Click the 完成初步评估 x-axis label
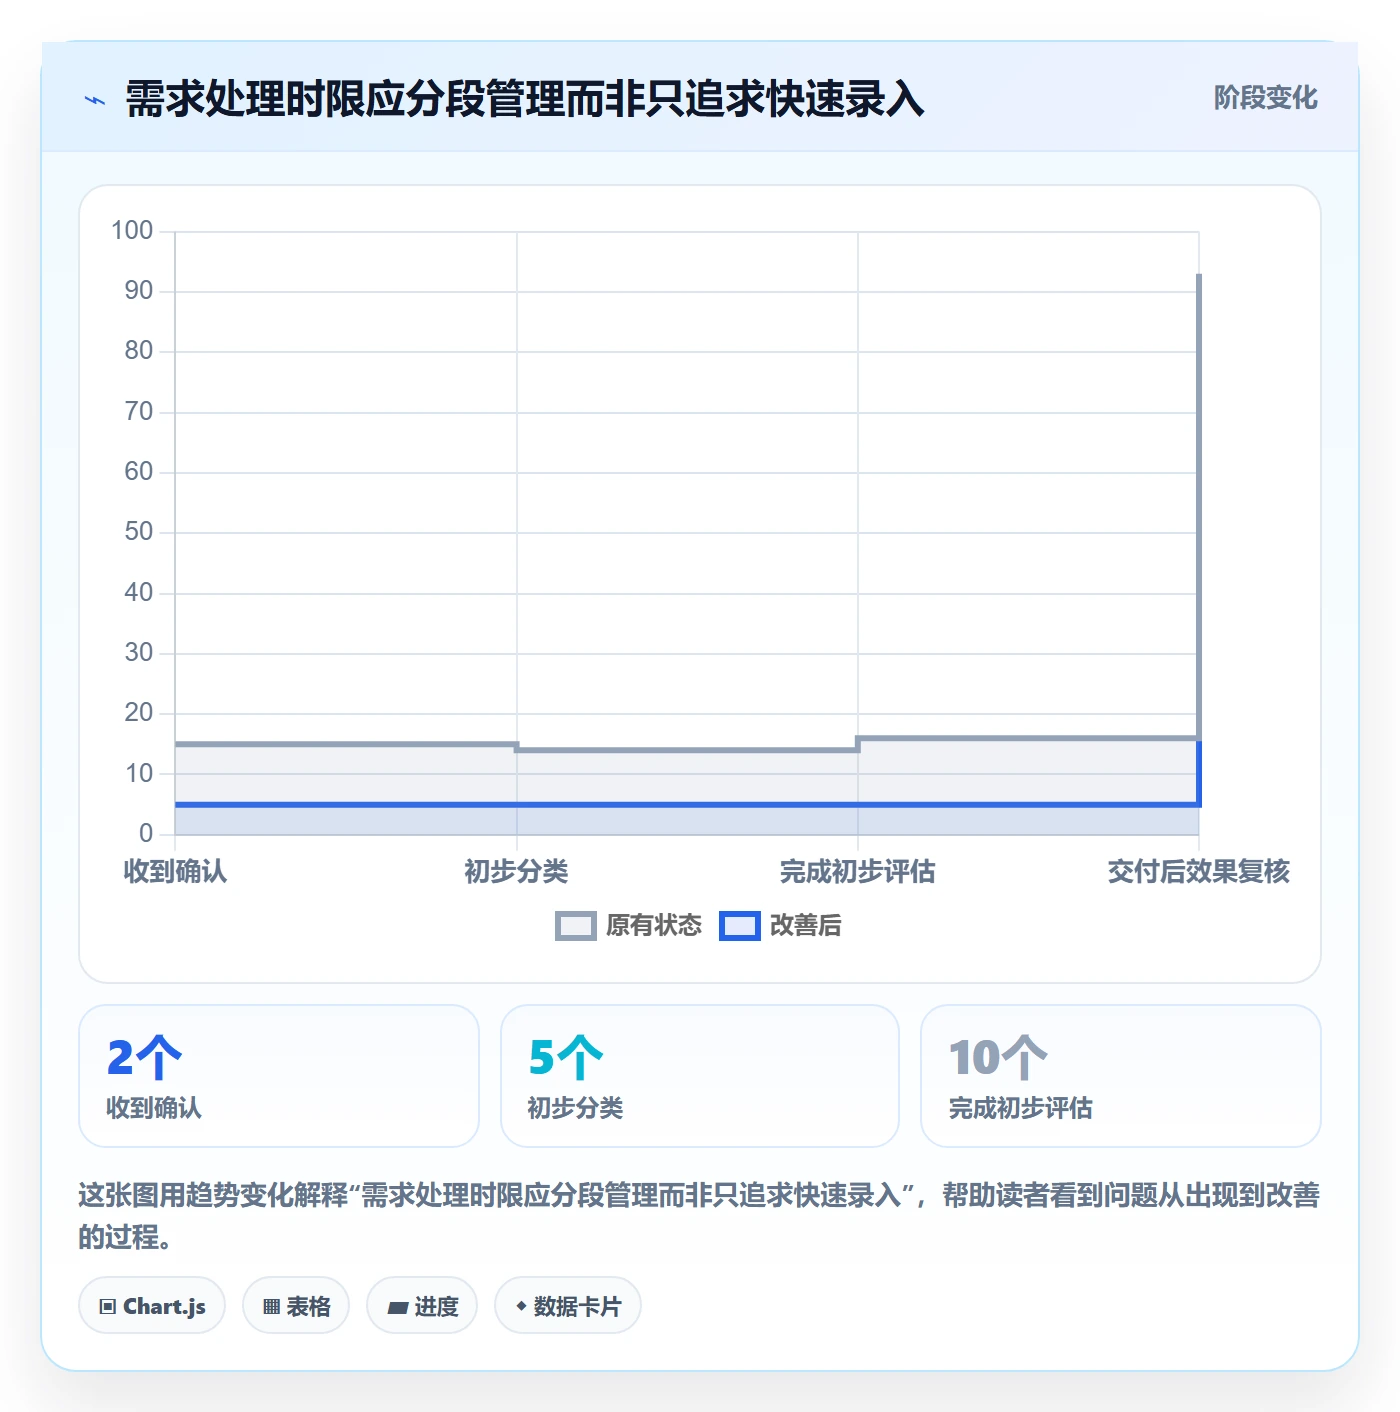1400x1412 pixels. point(857,872)
